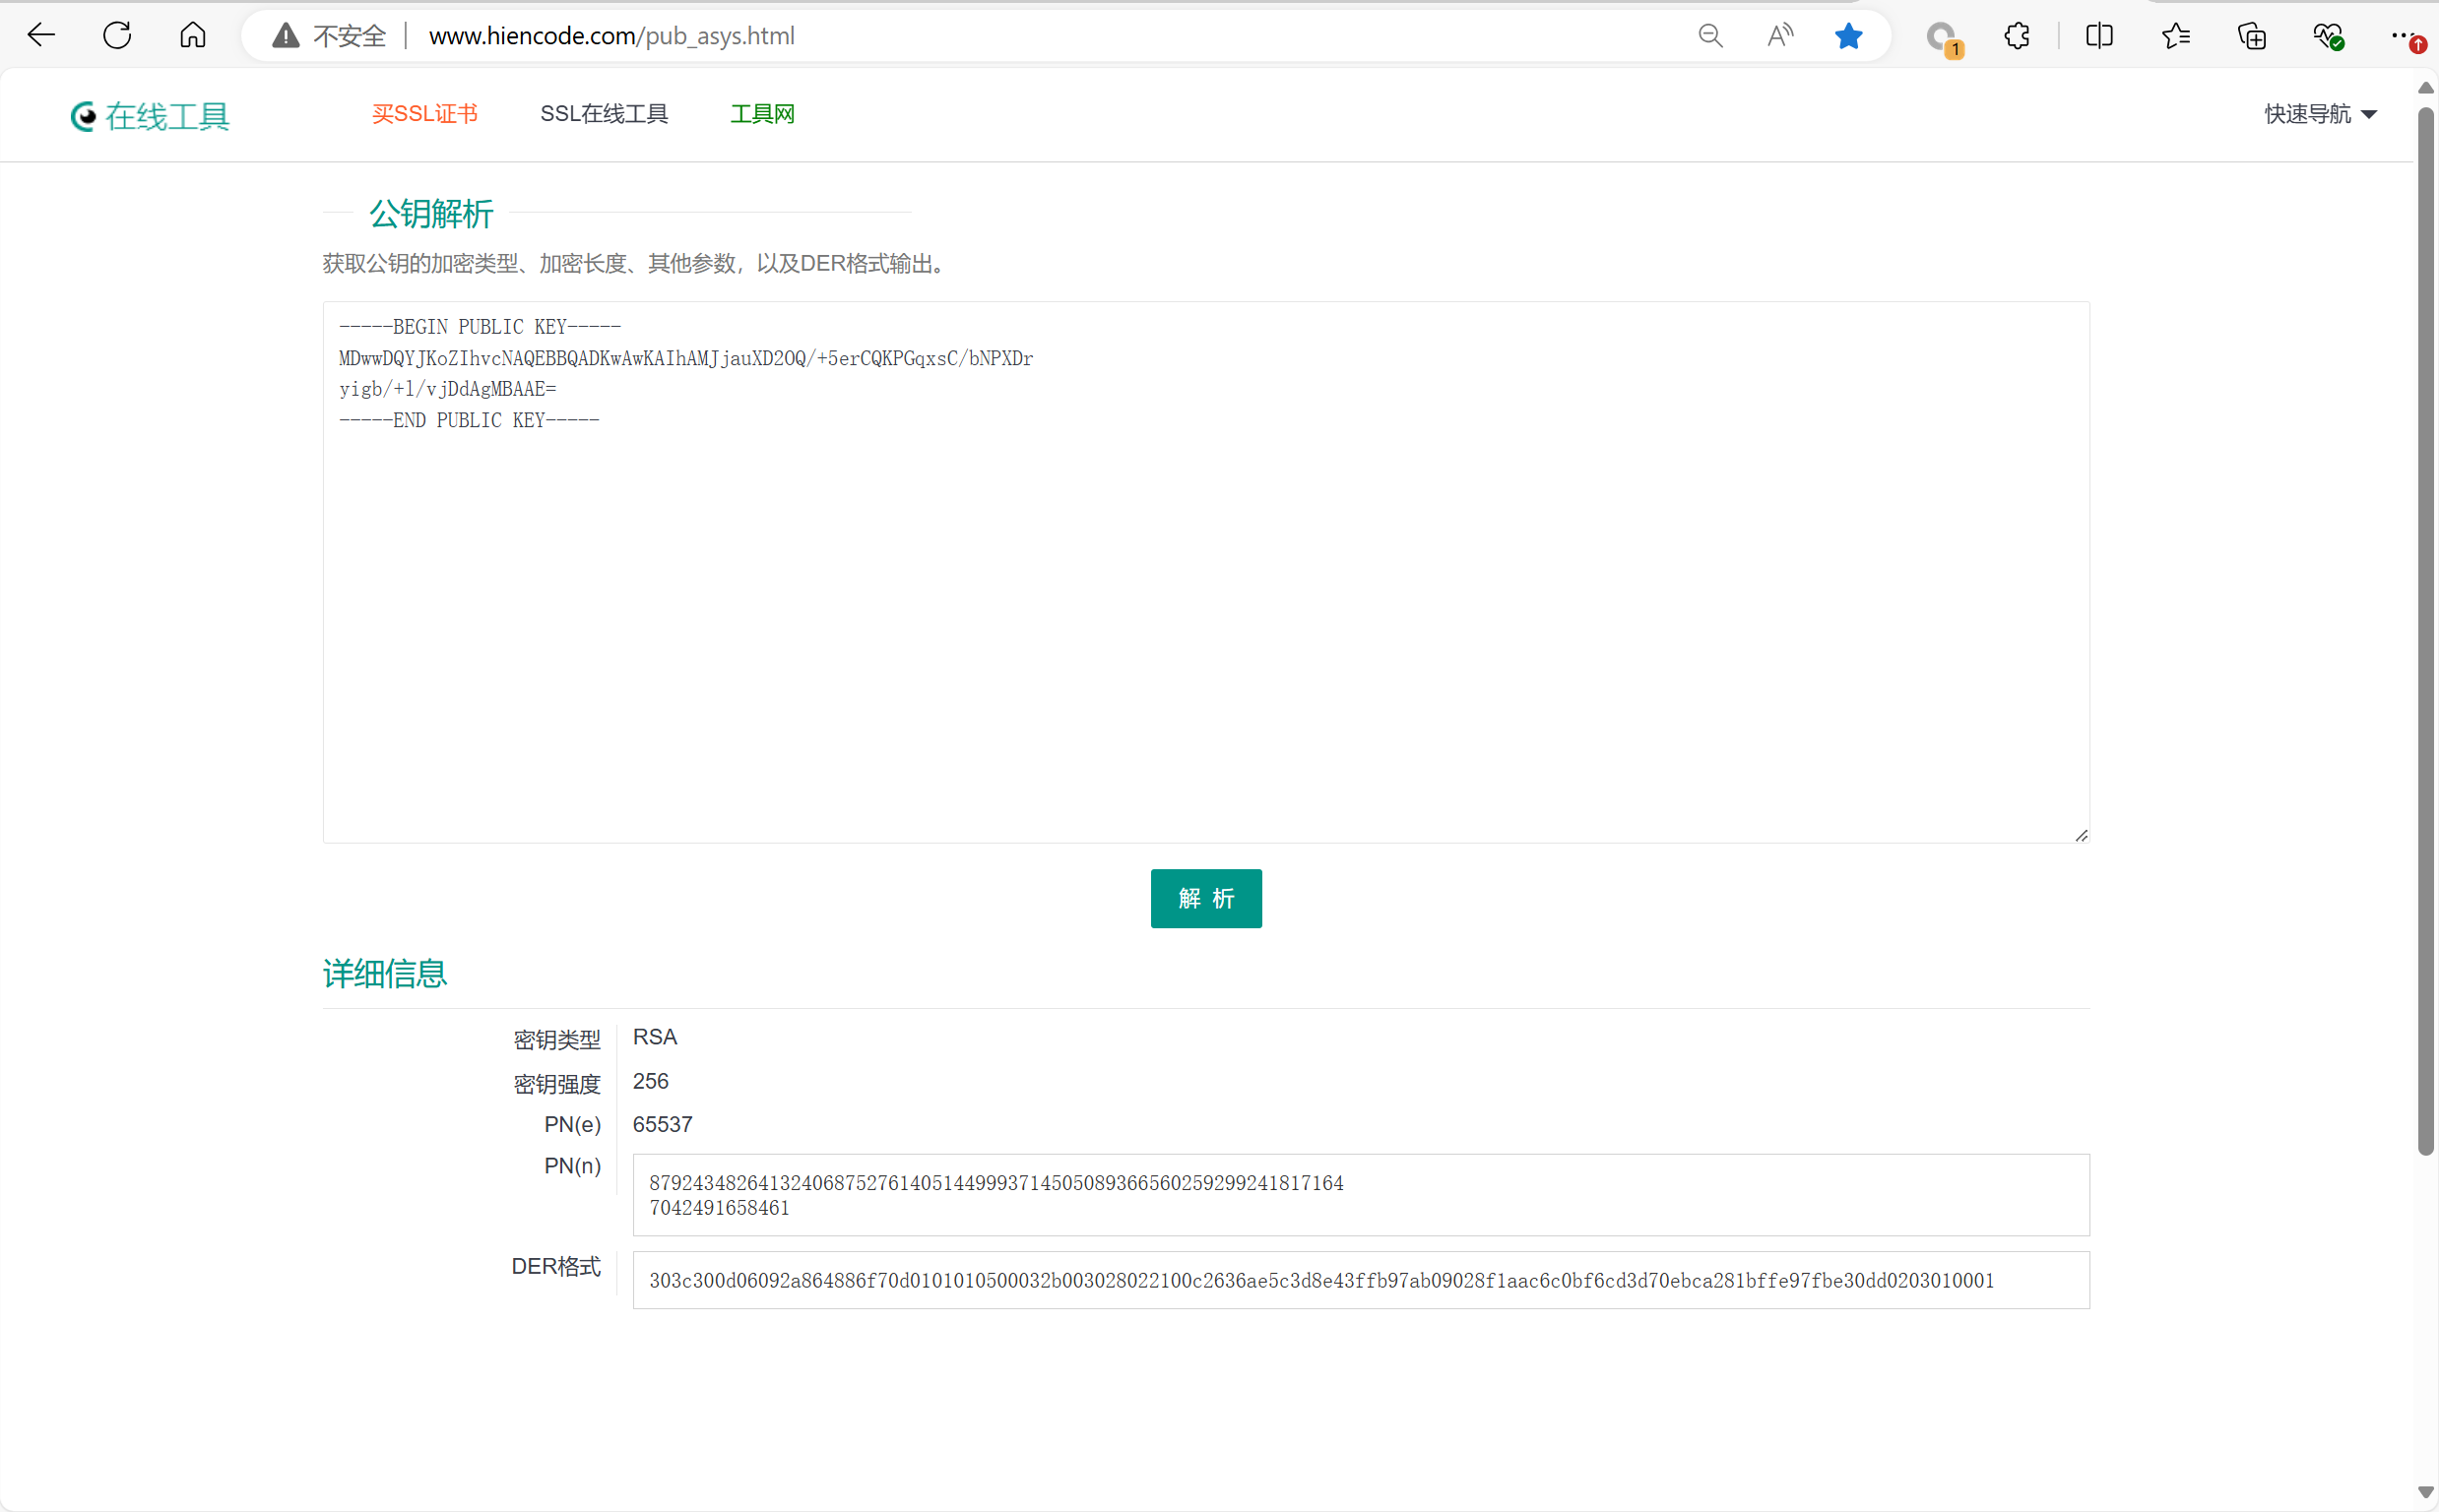Open the favorites list icon

point(2175,36)
